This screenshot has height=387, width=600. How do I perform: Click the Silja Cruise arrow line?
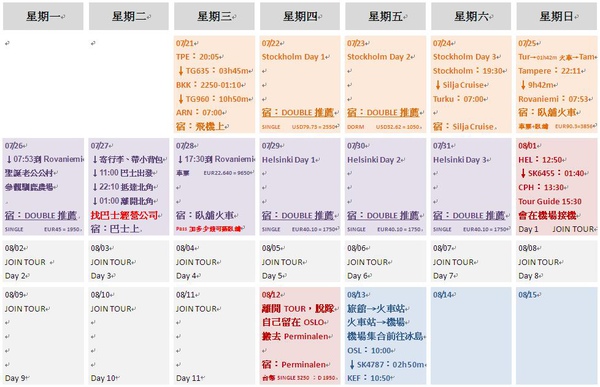click(459, 85)
